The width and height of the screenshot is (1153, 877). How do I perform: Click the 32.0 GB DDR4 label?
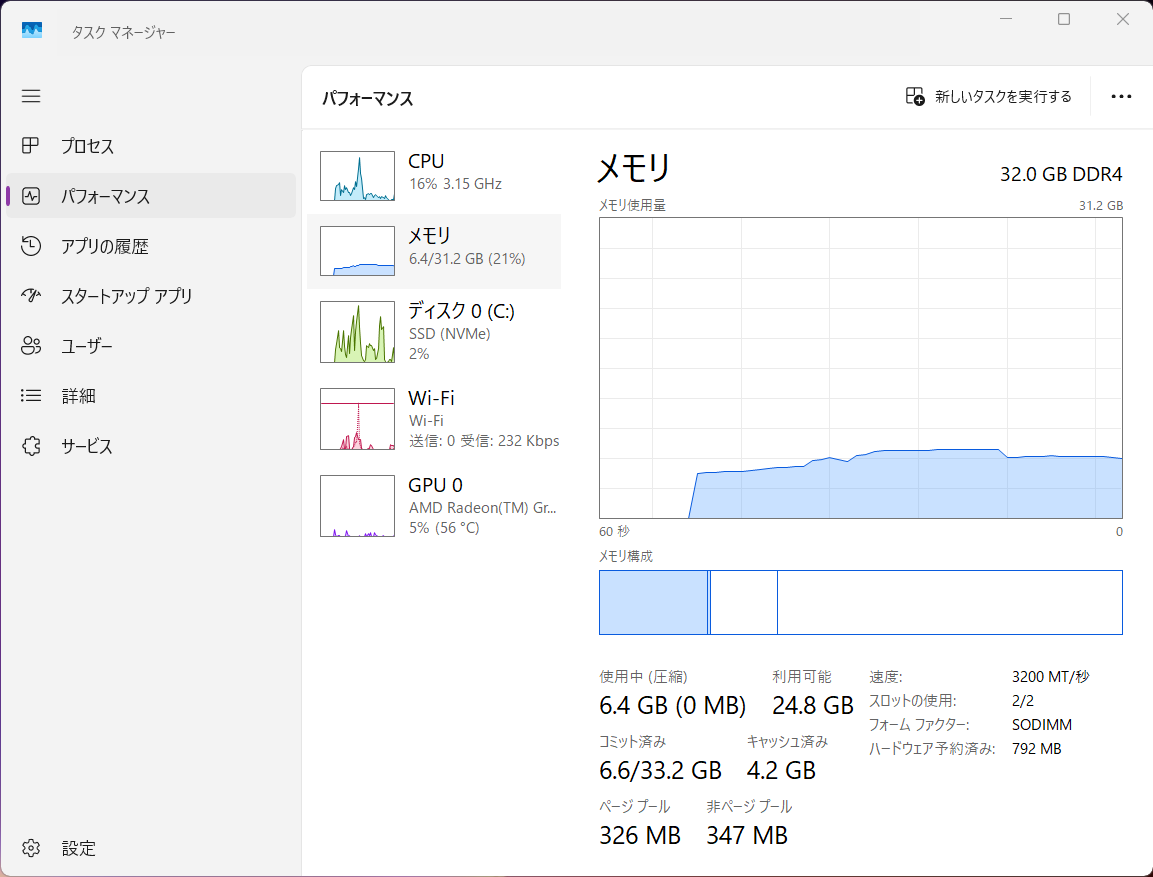(x=1061, y=174)
